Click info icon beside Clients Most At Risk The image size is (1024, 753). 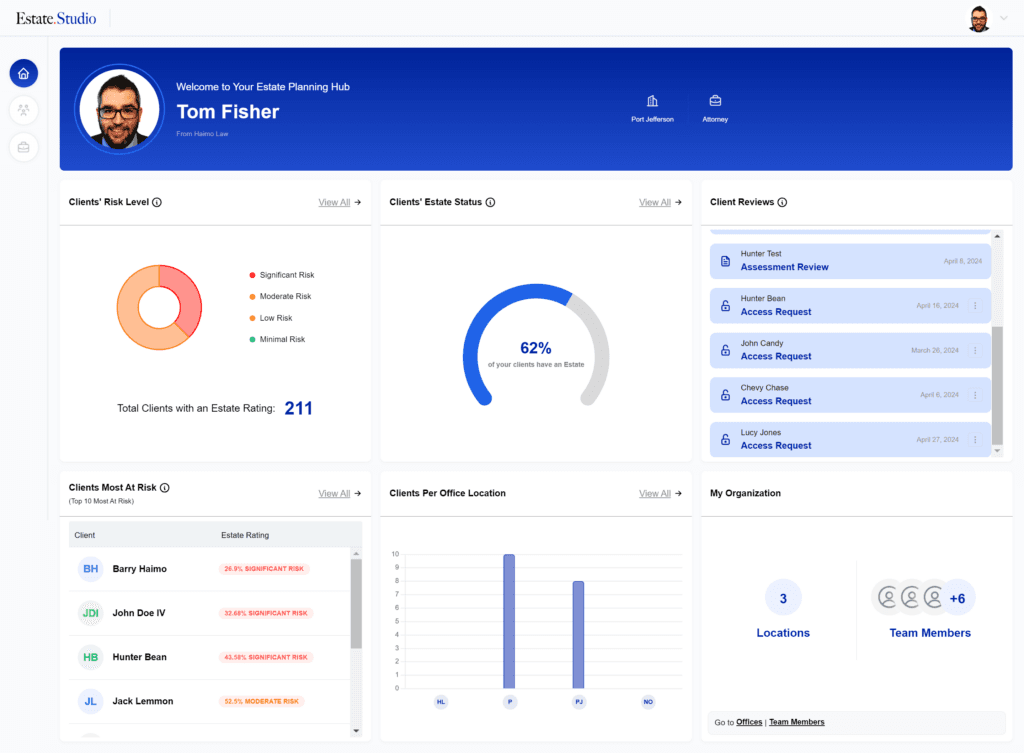pos(165,488)
